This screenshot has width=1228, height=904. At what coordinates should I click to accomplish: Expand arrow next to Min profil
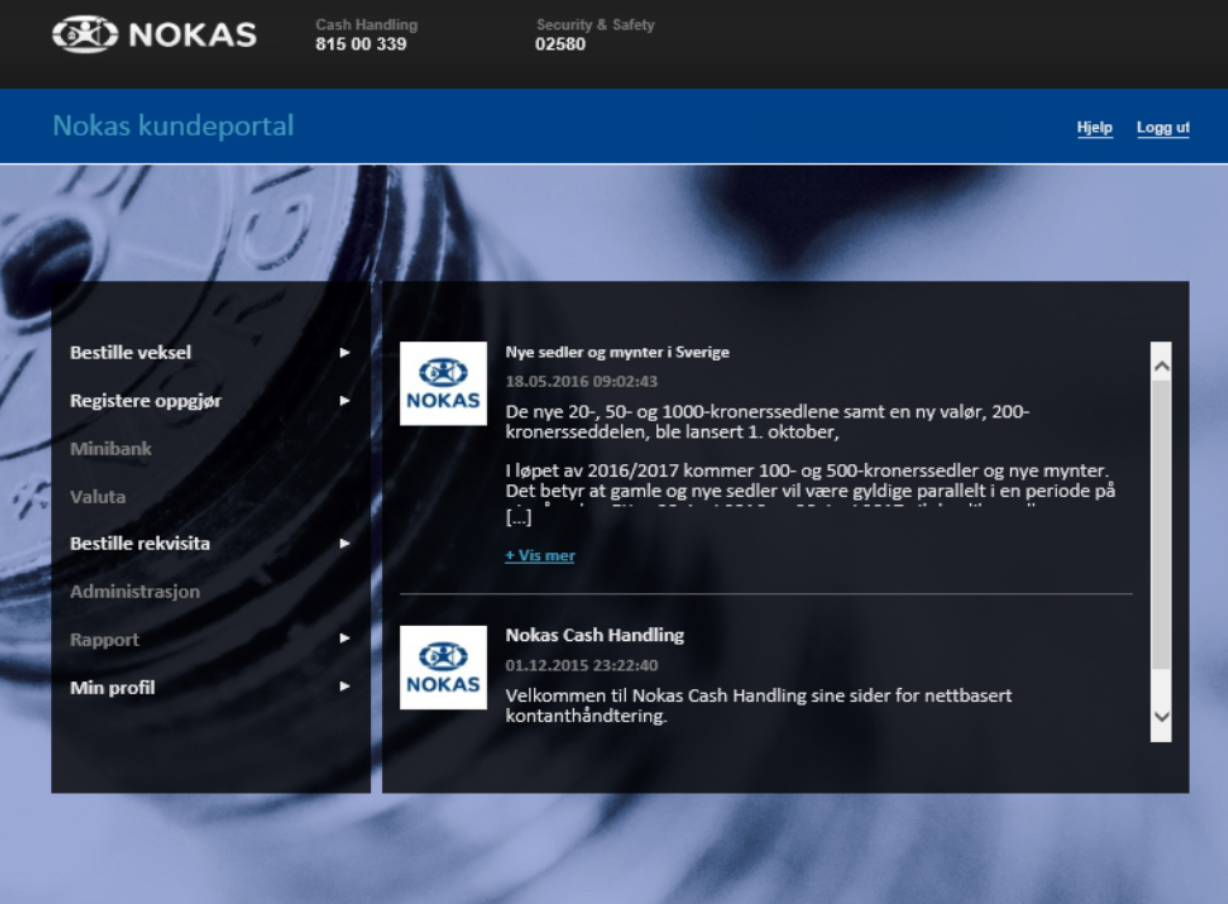pyautogui.click(x=345, y=688)
